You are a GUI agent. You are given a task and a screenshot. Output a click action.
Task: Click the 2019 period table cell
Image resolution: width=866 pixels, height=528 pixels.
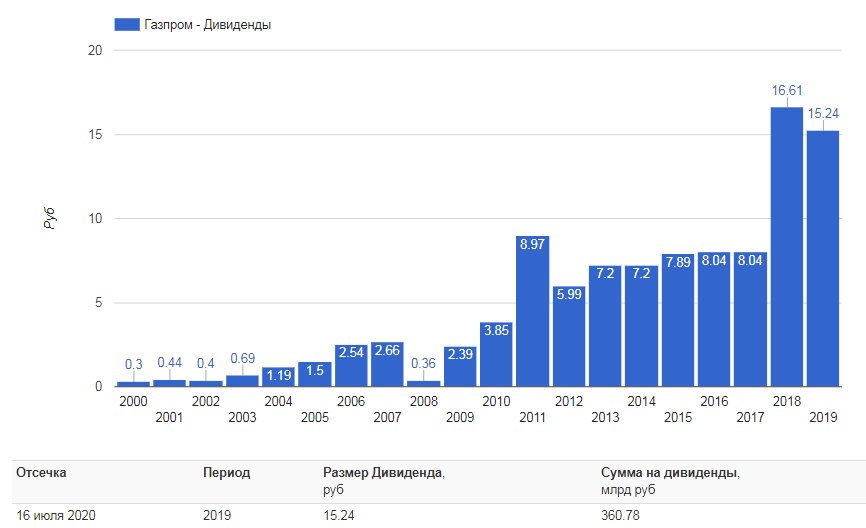(216, 515)
